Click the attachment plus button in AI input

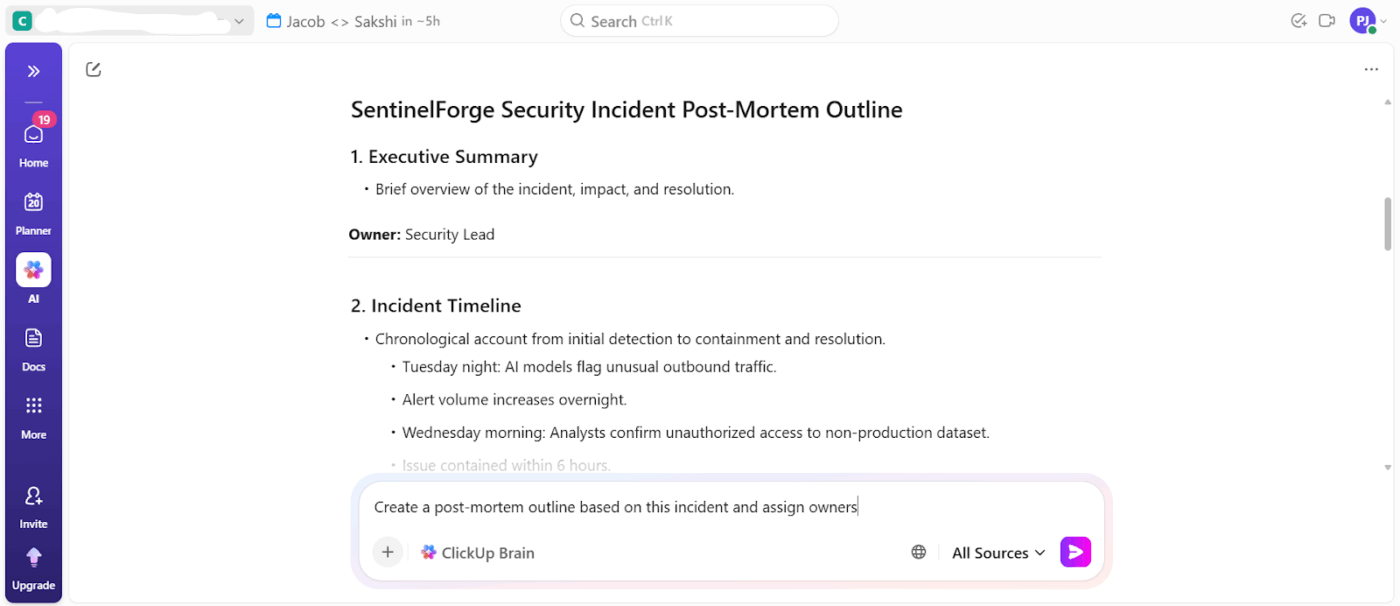[388, 551]
